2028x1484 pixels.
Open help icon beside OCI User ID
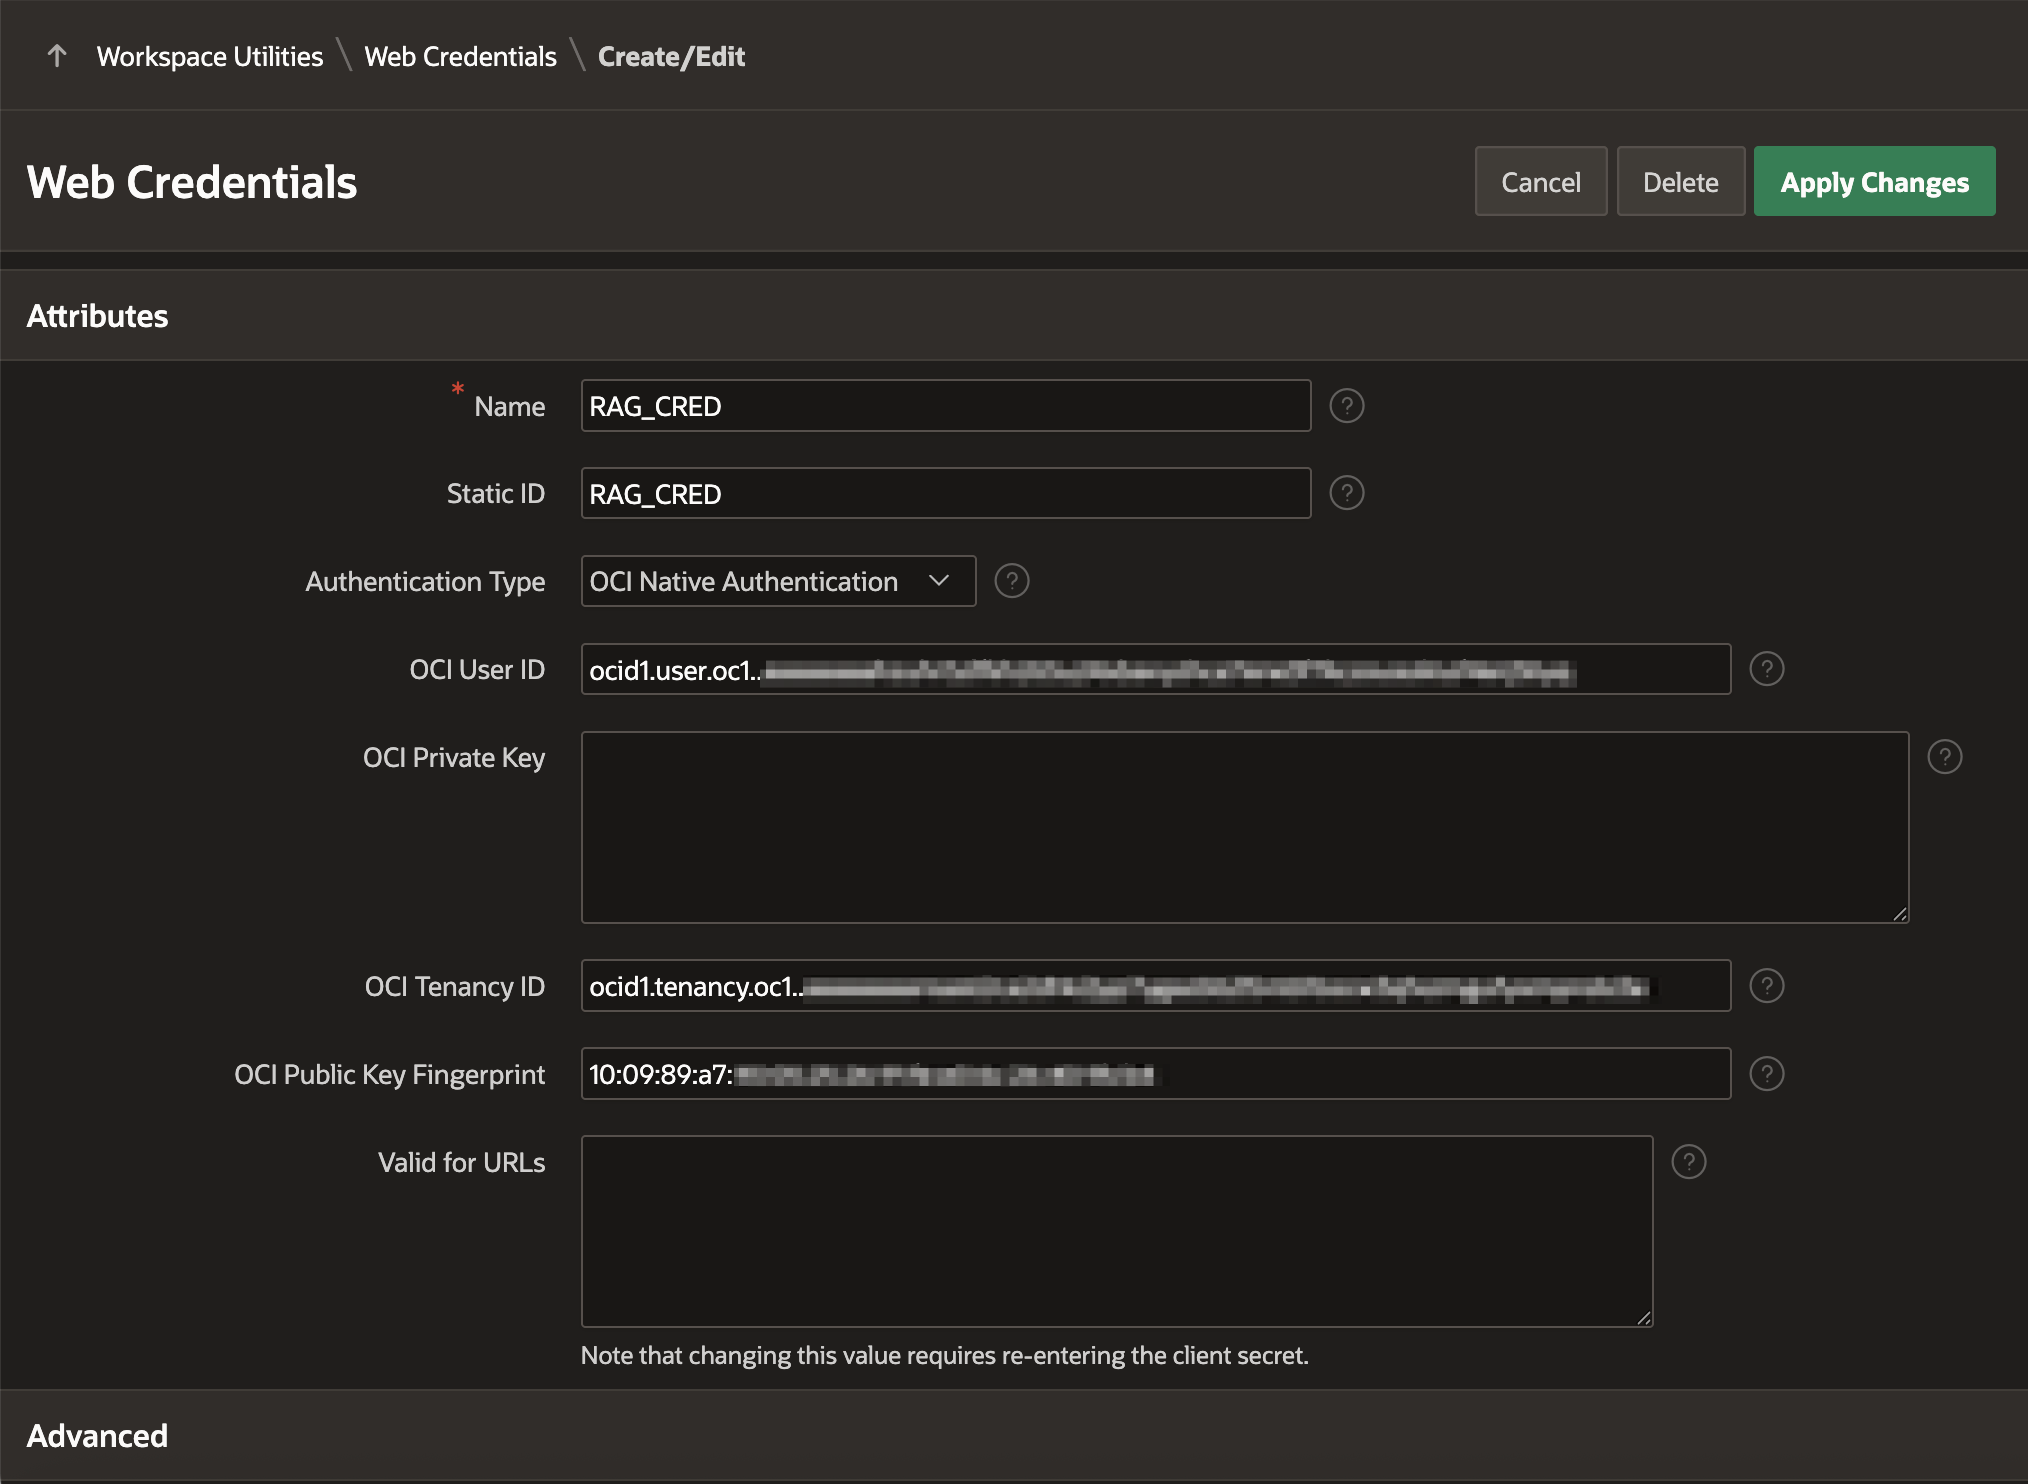tap(1766, 669)
